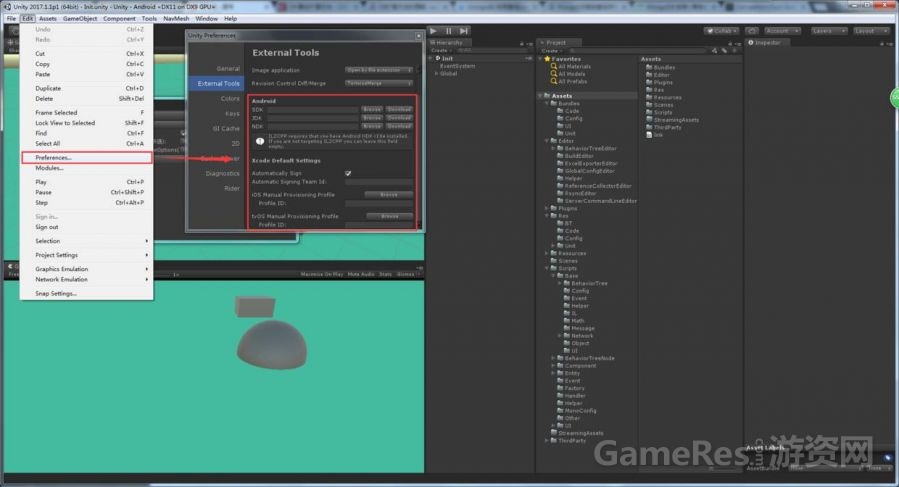The width and height of the screenshot is (899, 487).
Task: Open the NavMesh menu
Action: tap(175, 18)
